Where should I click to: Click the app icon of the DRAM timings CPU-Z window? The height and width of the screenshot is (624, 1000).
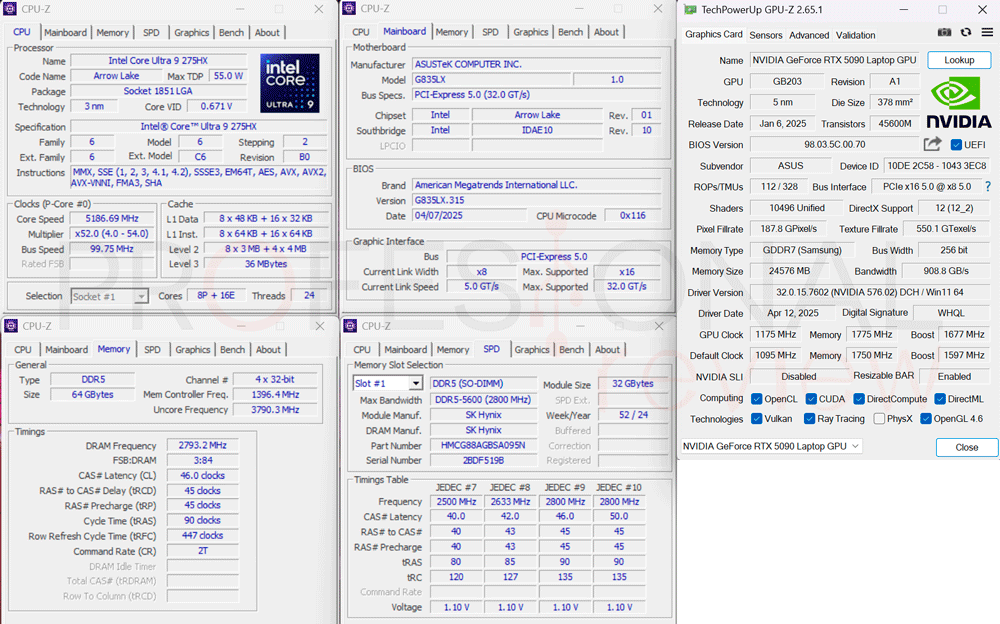(x=11, y=326)
